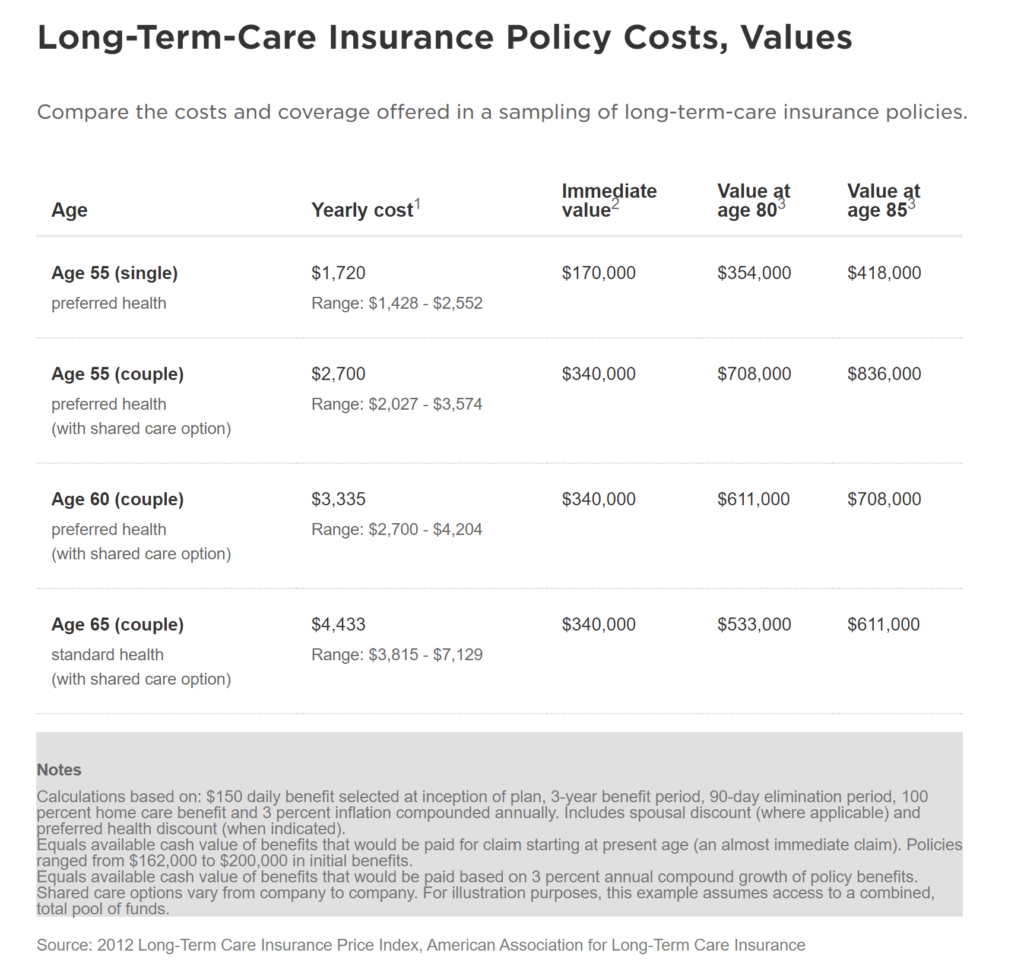
Task: Click the $170,000 immediate value cell
Action: pyautogui.click(x=599, y=273)
